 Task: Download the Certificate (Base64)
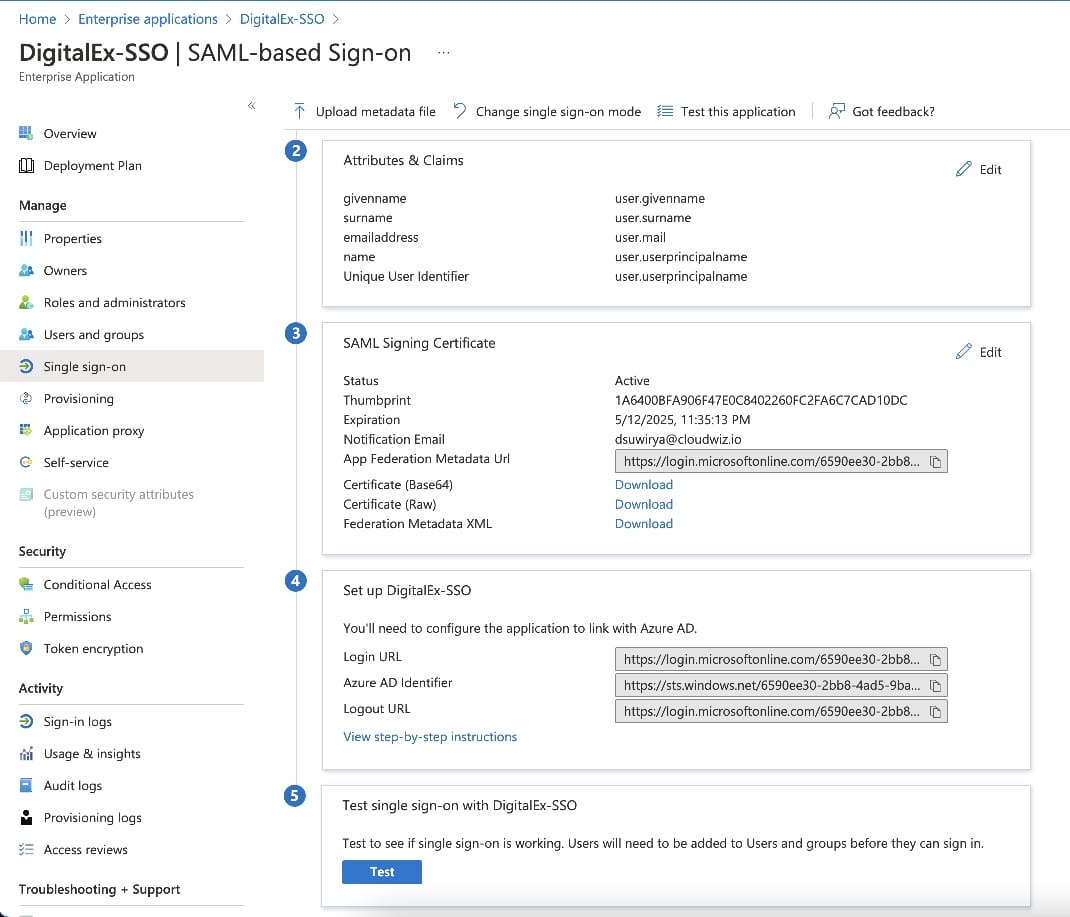click(643, 485)
